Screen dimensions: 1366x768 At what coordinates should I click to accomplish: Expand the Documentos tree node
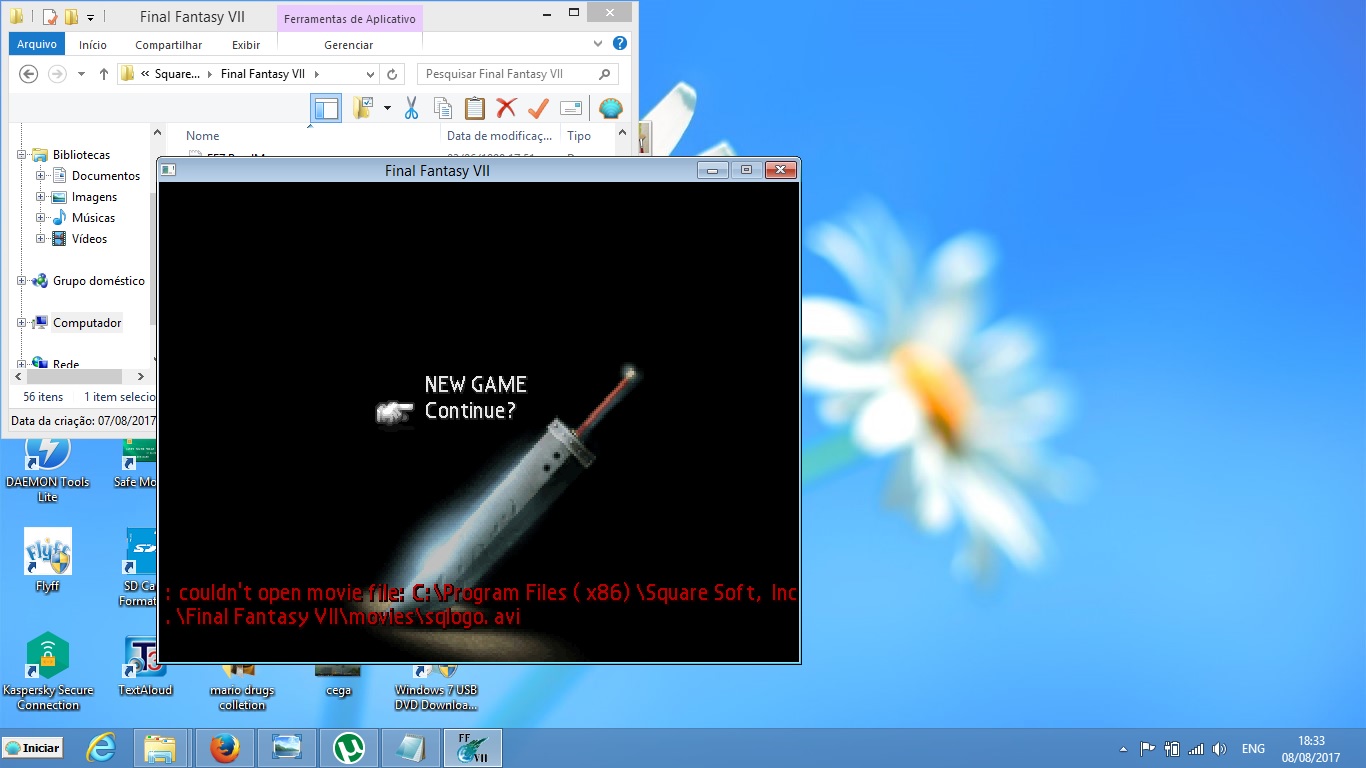pyautogui.click(x=40, y=176)
